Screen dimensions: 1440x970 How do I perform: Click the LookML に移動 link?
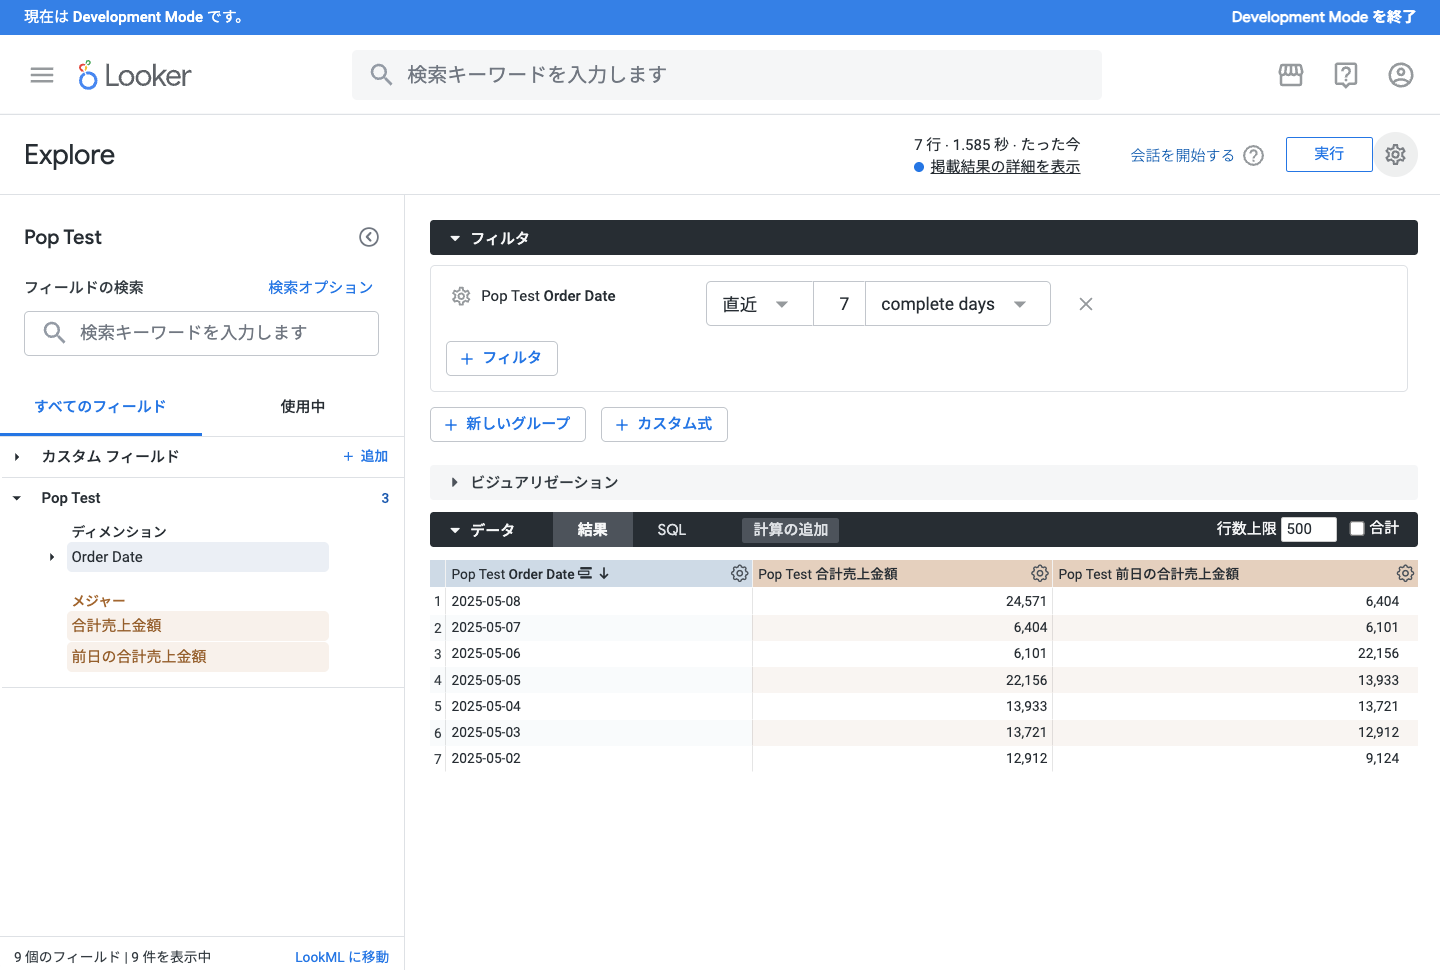tap(341, 957)
